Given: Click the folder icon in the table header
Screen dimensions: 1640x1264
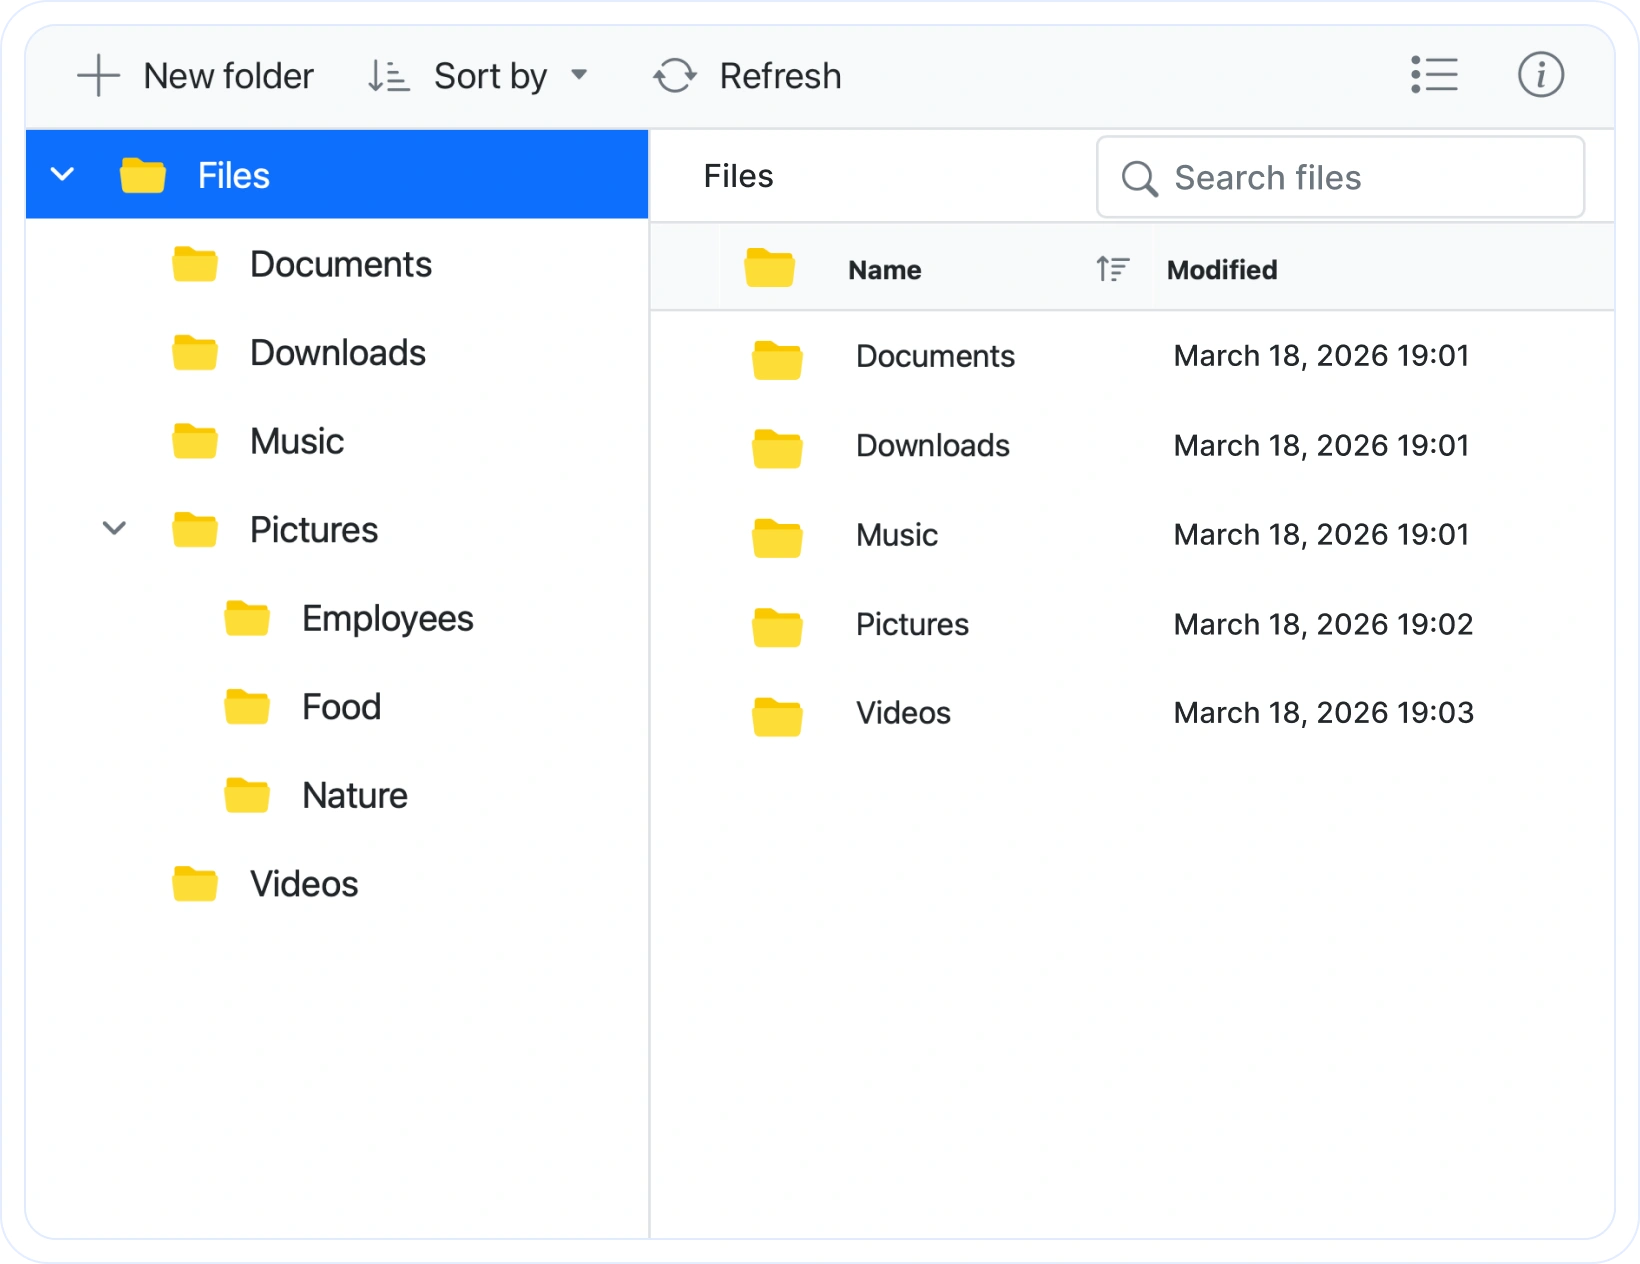Looking at the screenshot, I should [x=769, y=268].
